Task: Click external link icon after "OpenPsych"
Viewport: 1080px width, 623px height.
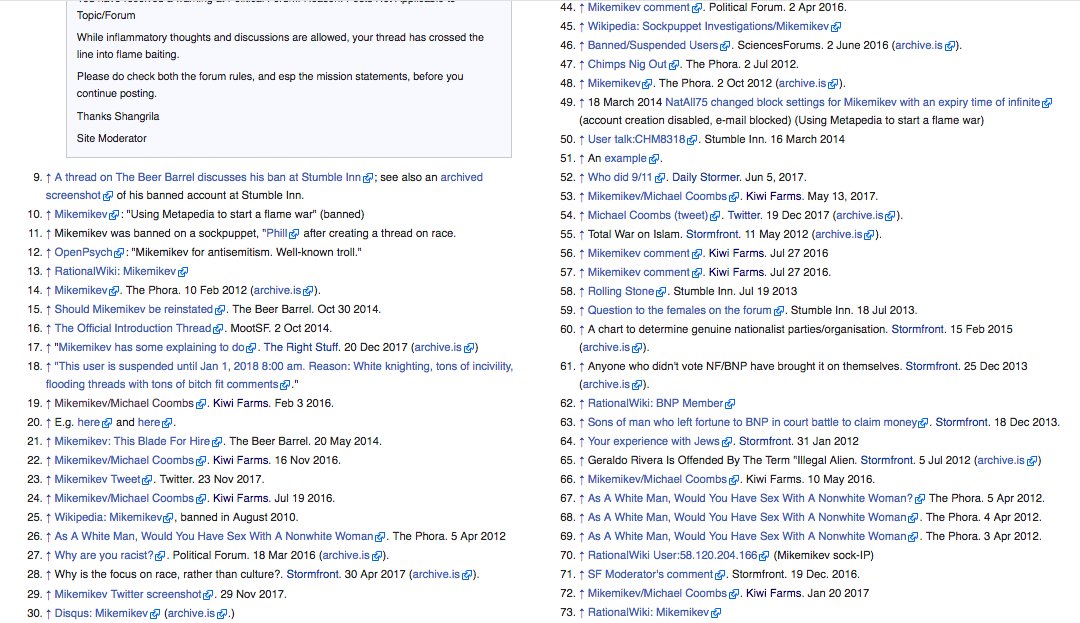Action: coord(119,253)
